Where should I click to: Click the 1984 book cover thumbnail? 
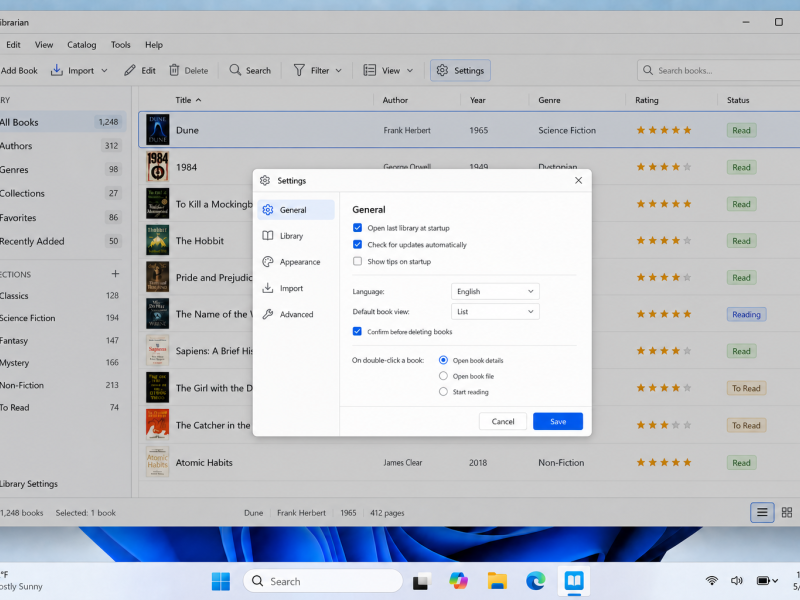coord(158,167)
